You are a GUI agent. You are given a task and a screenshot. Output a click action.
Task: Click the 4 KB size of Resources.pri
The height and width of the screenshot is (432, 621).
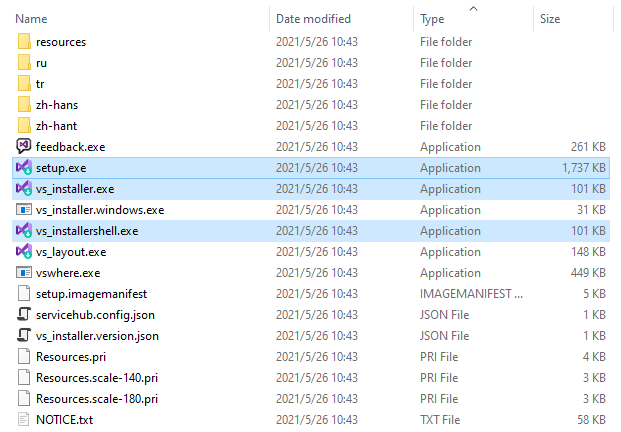pos(594,356)
